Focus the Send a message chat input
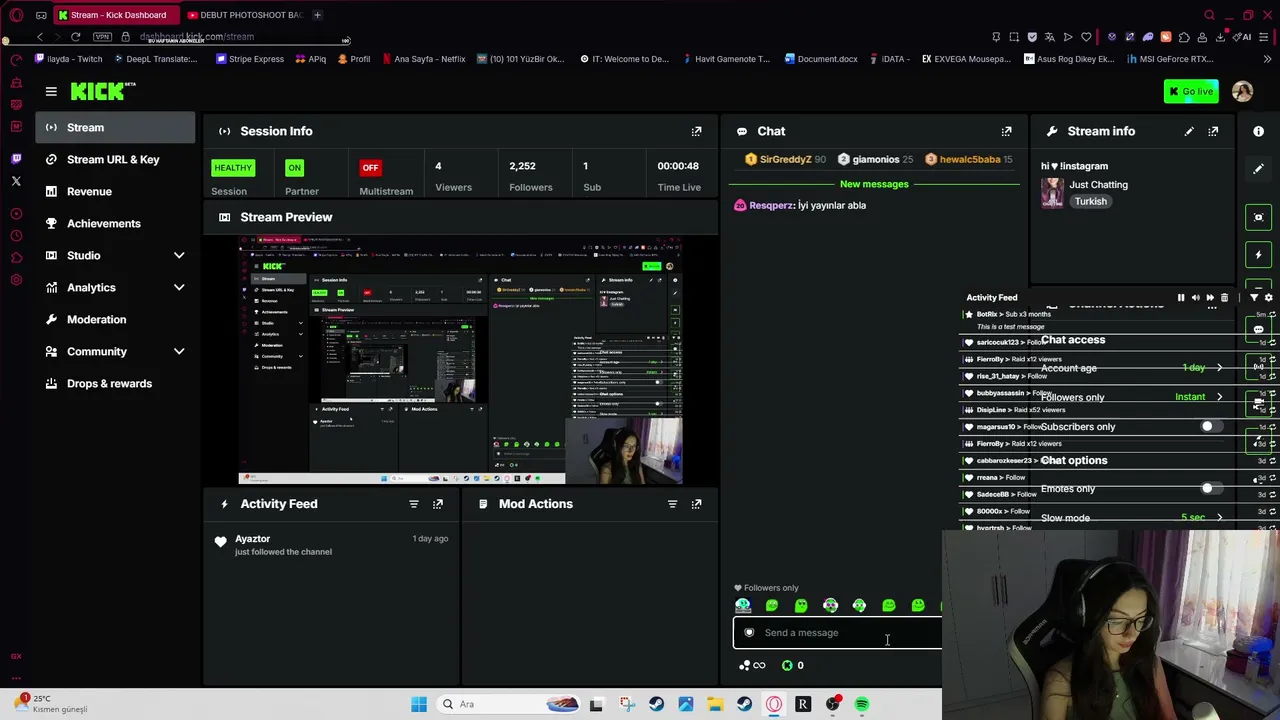 pyautogui.click(x=838, y=633)
